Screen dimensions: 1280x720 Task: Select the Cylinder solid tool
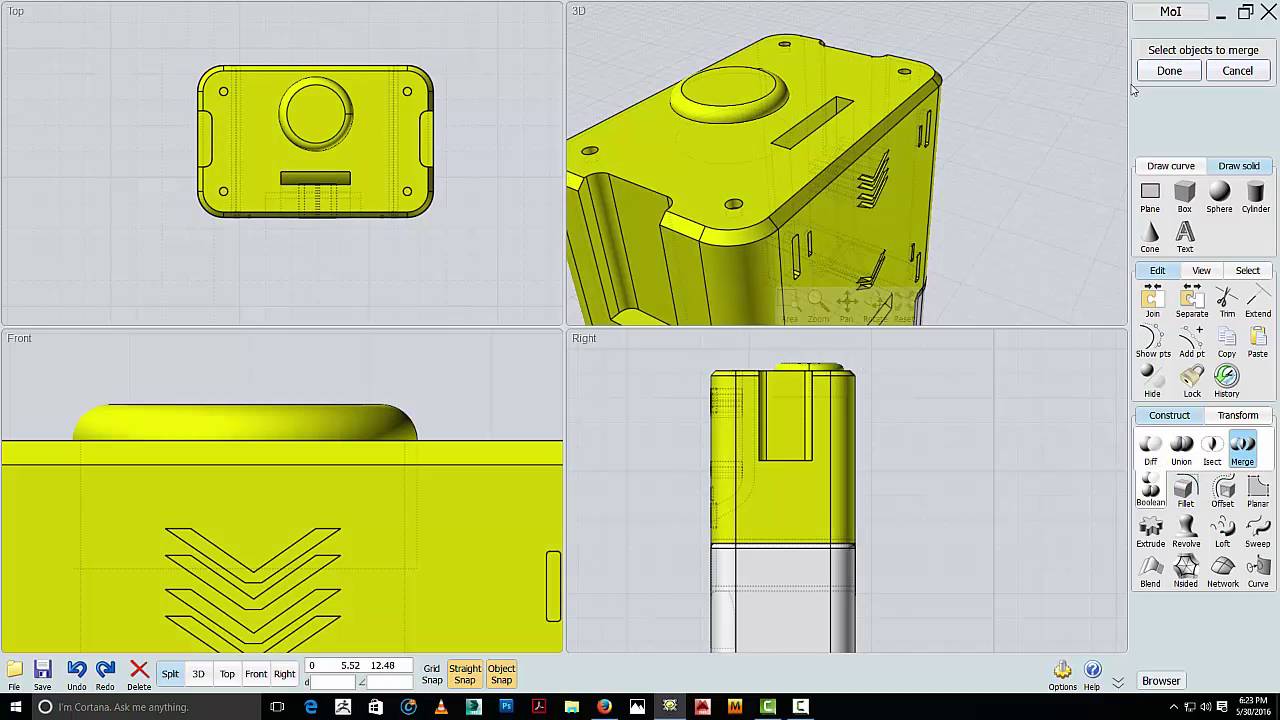pos(1256,196)
